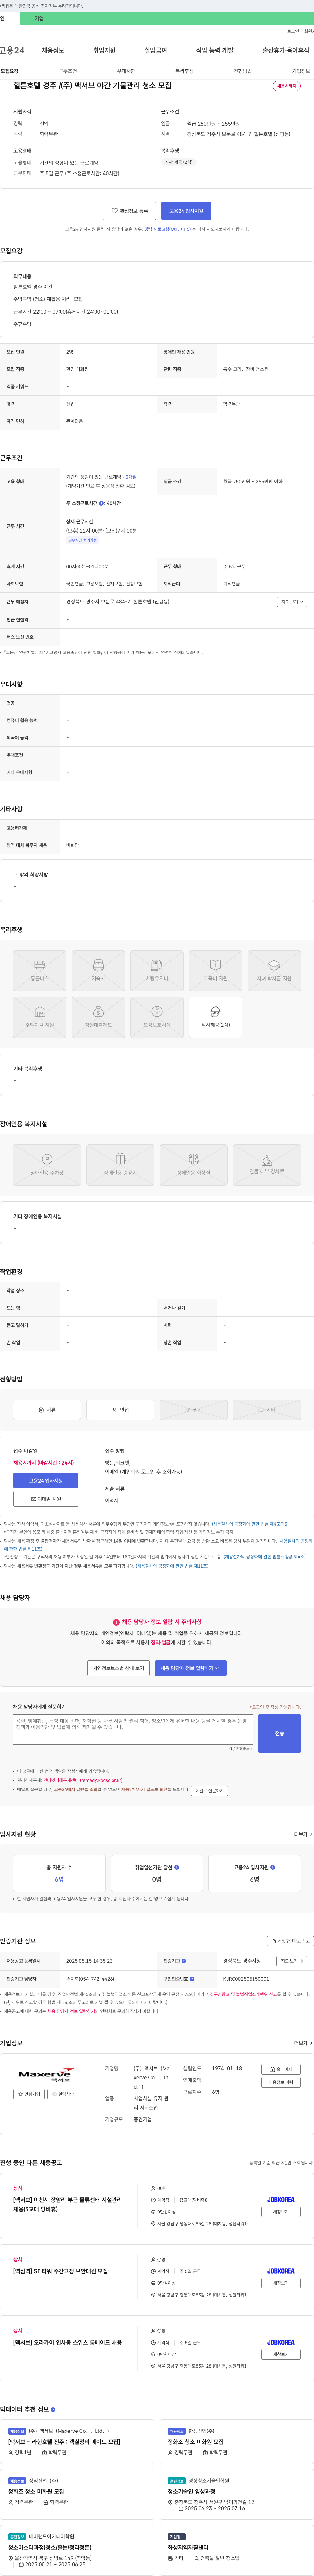The width and height of the screenshot is (314, 2576).
Task: Add posting via 관심정보 등록 heart button
Action: point(129,211)
